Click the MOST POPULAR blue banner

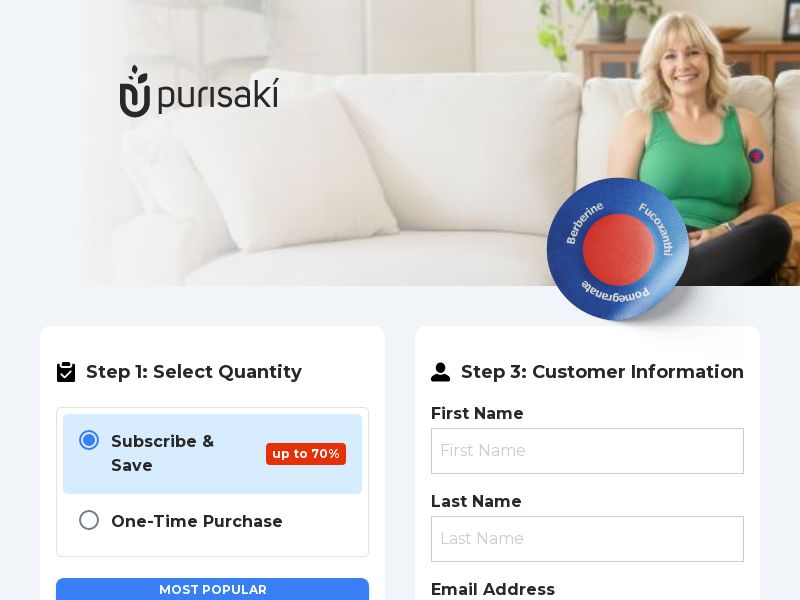point(212,589)
